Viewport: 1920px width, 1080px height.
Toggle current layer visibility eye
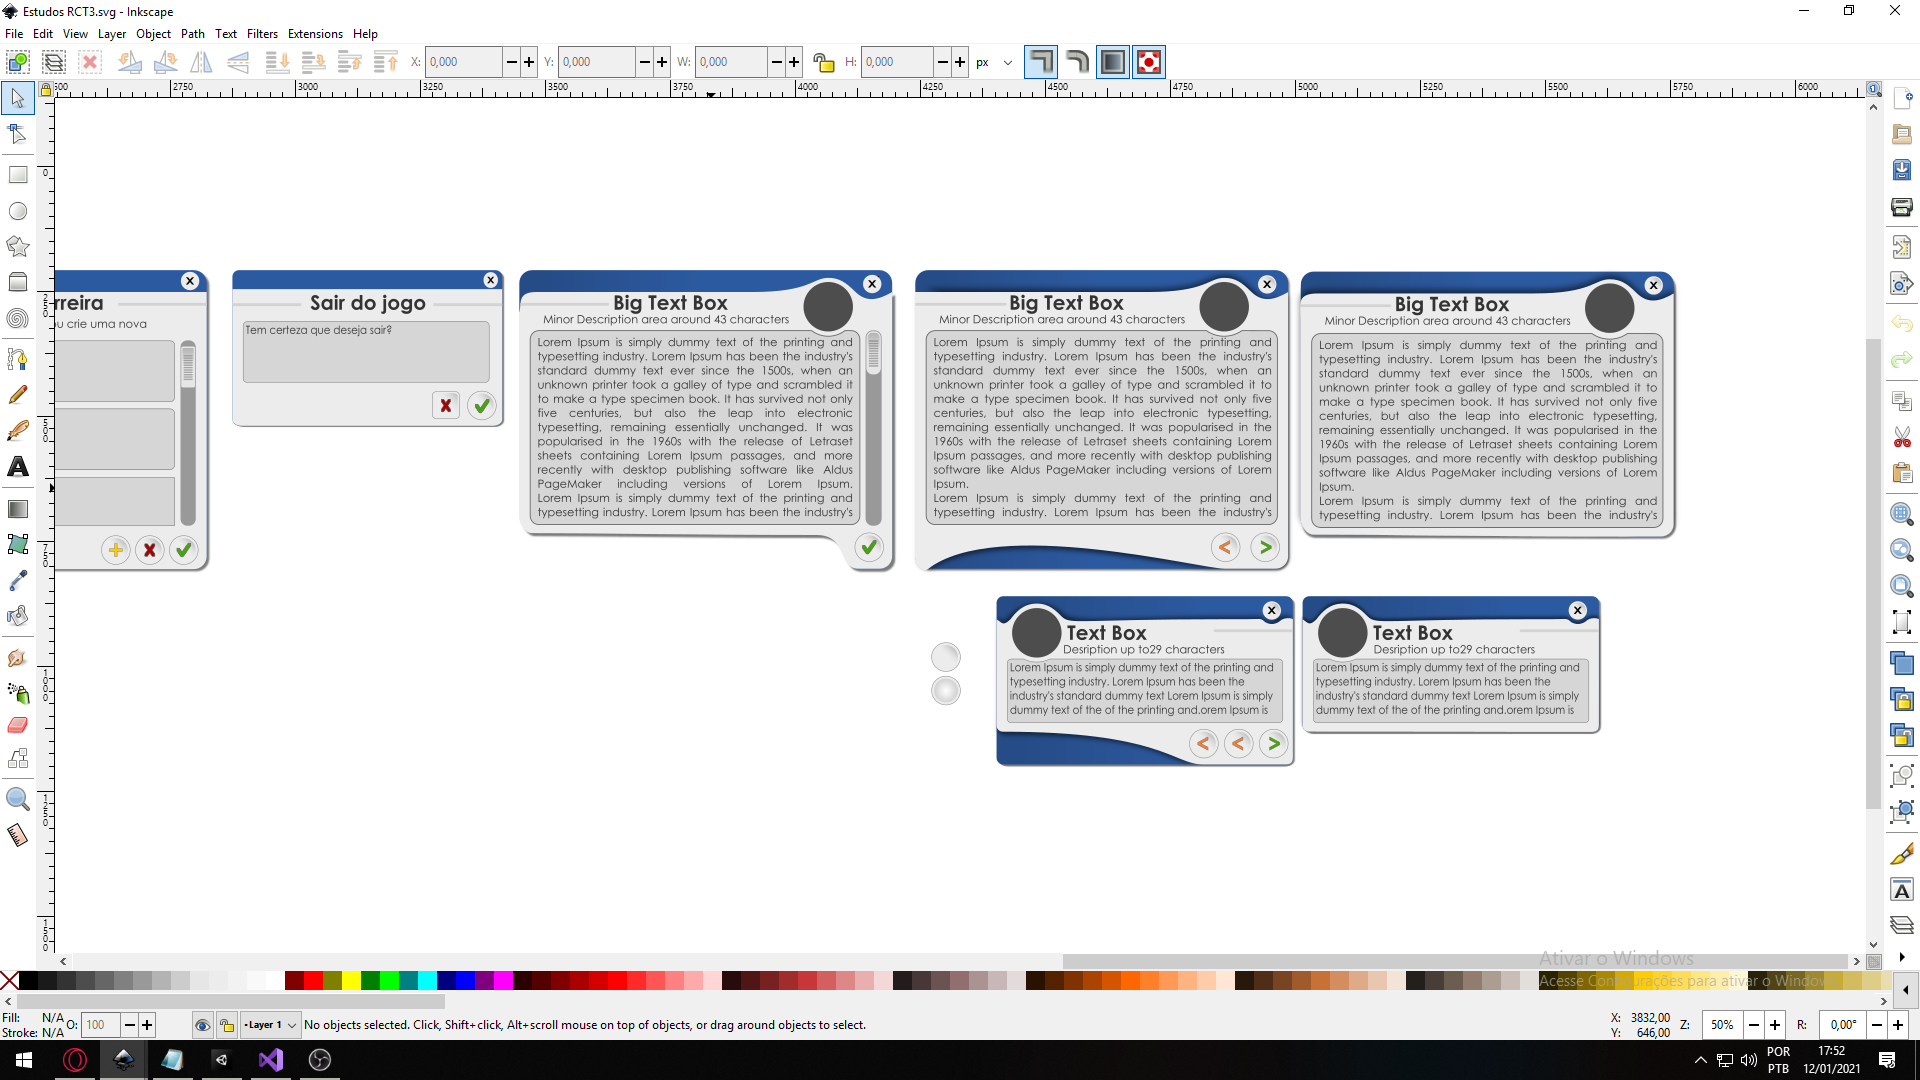tap(202, 1025)
